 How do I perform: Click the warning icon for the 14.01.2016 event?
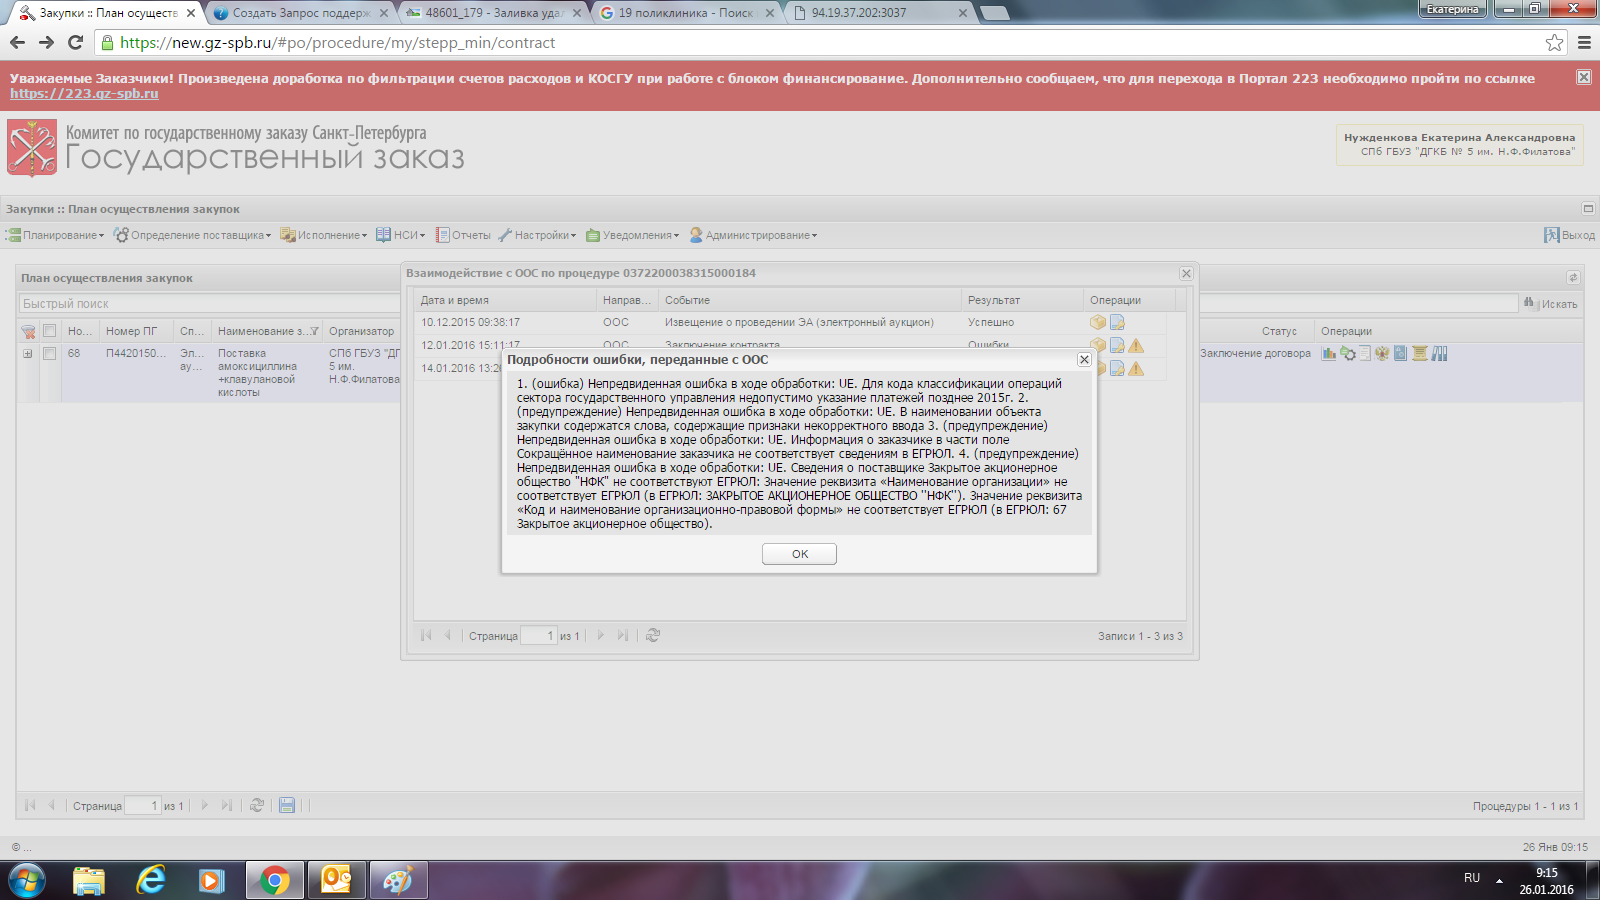(1136, 368)
